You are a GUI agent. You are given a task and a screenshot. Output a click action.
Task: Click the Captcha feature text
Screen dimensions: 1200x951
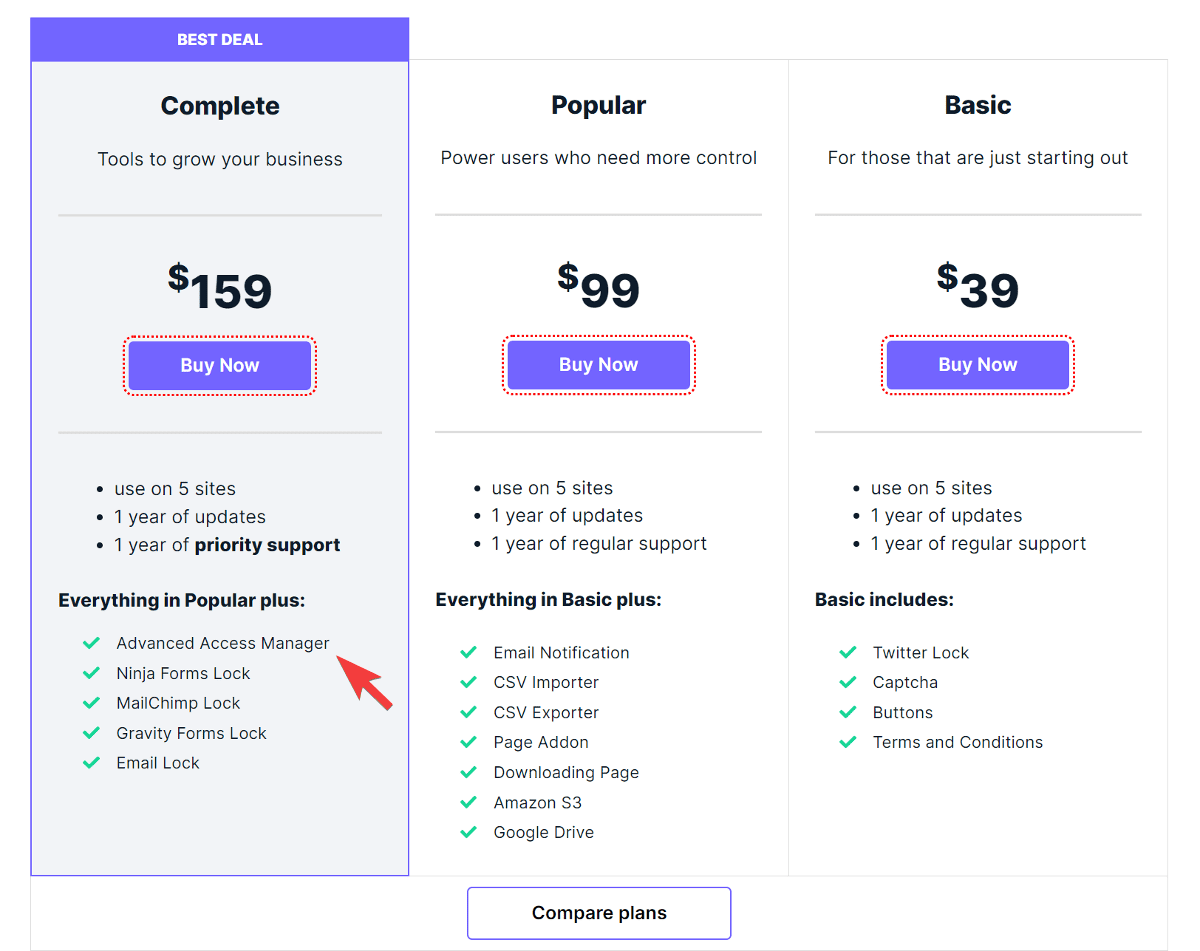point(905,683)
